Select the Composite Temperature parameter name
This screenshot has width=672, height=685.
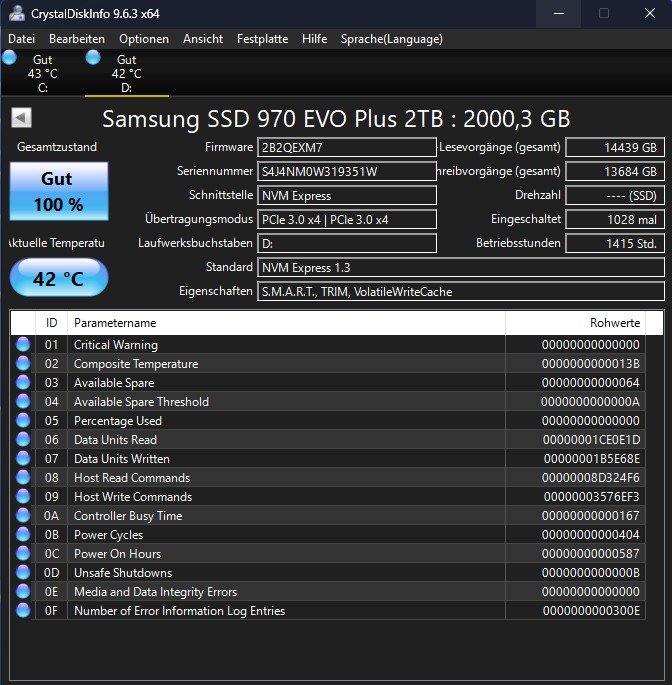136,364
